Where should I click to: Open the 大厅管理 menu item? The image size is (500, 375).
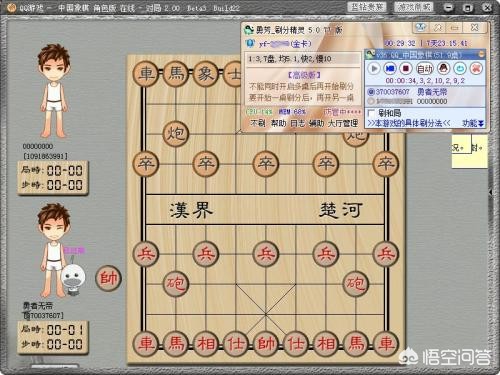tap(343, 123)
